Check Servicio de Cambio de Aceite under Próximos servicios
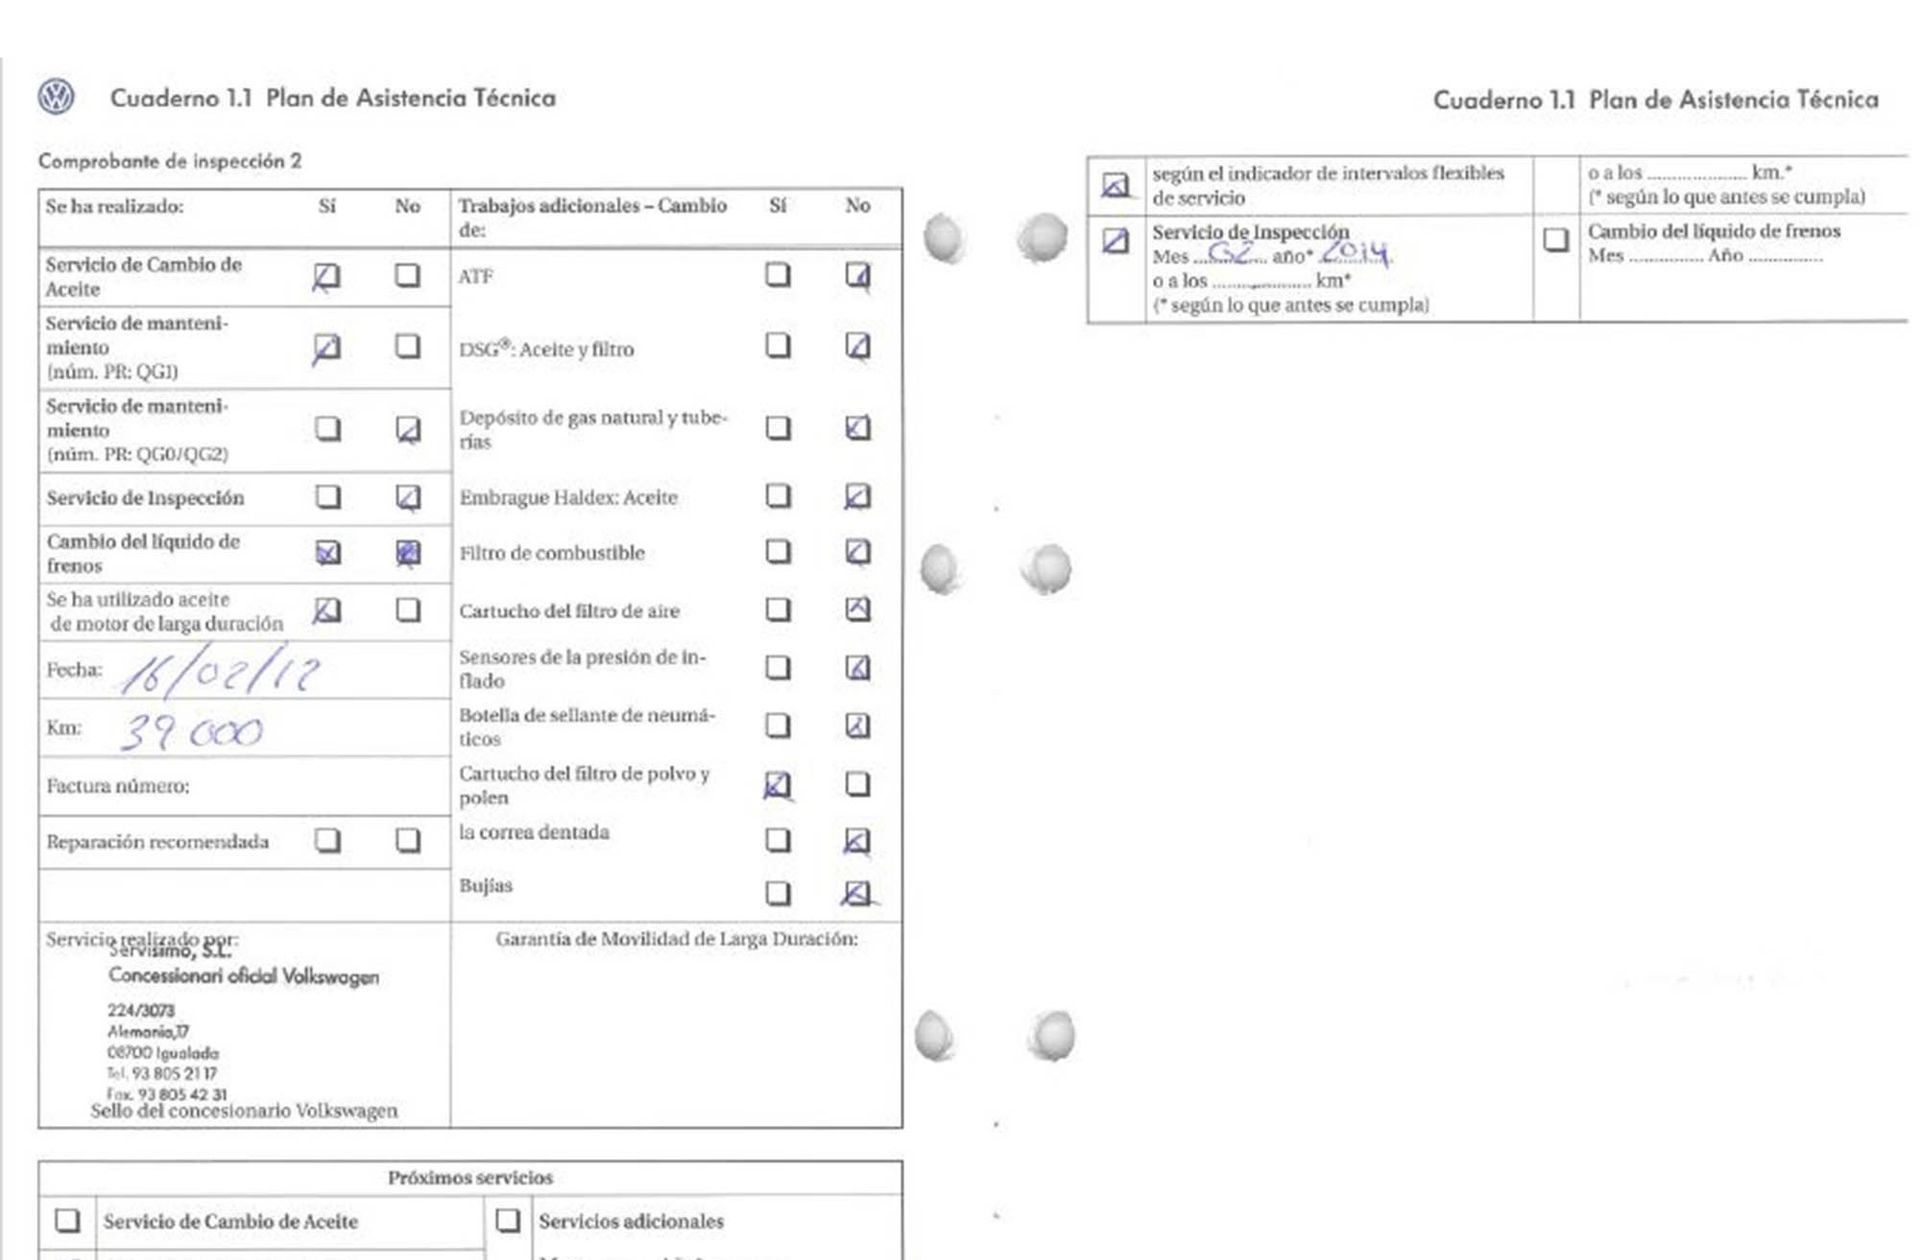 pos(67,1221)
